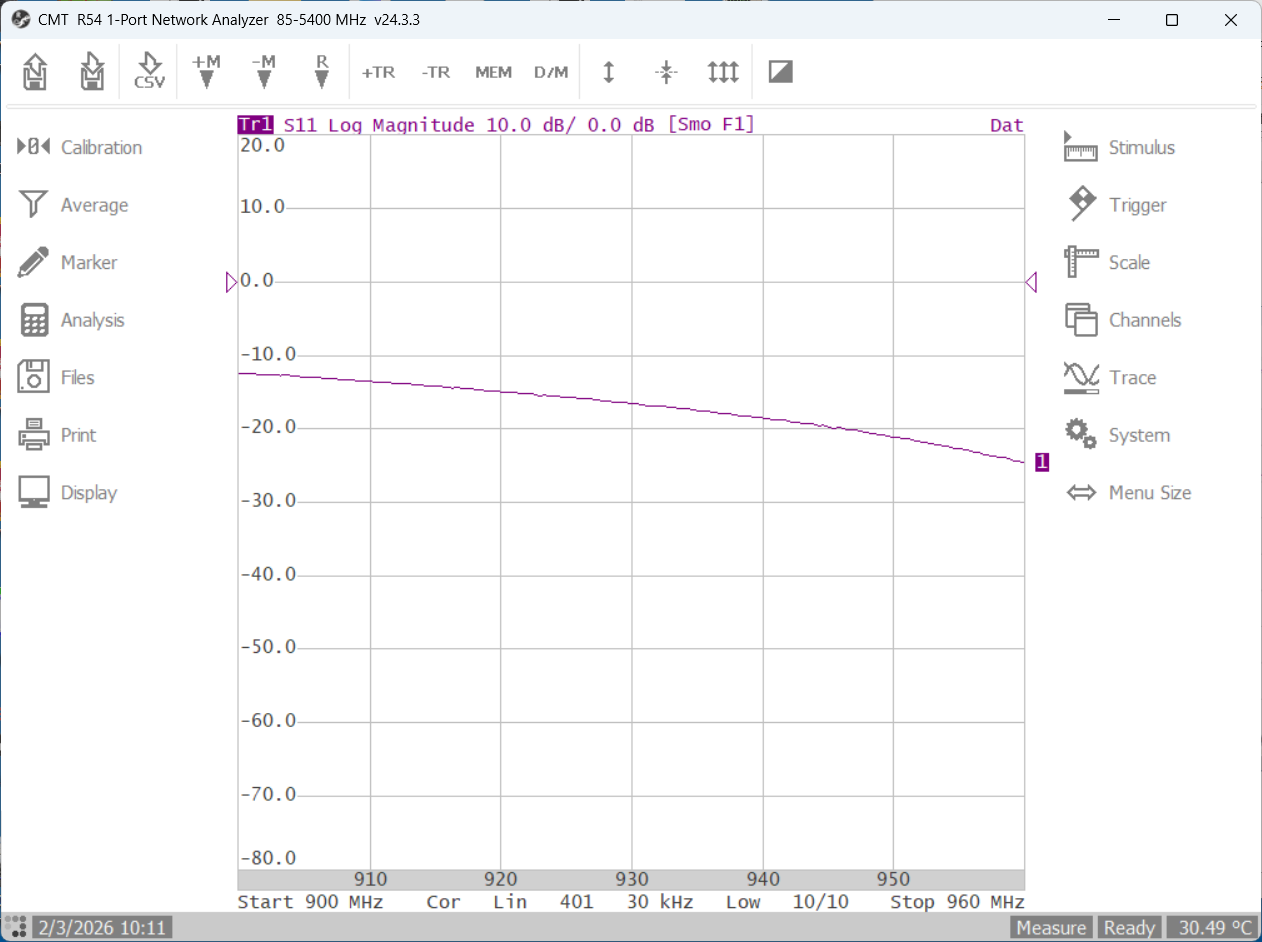Click the Analysis calculator icon
The width and height of the screenshot is (1262, 942).
click(x=34, y=320)
